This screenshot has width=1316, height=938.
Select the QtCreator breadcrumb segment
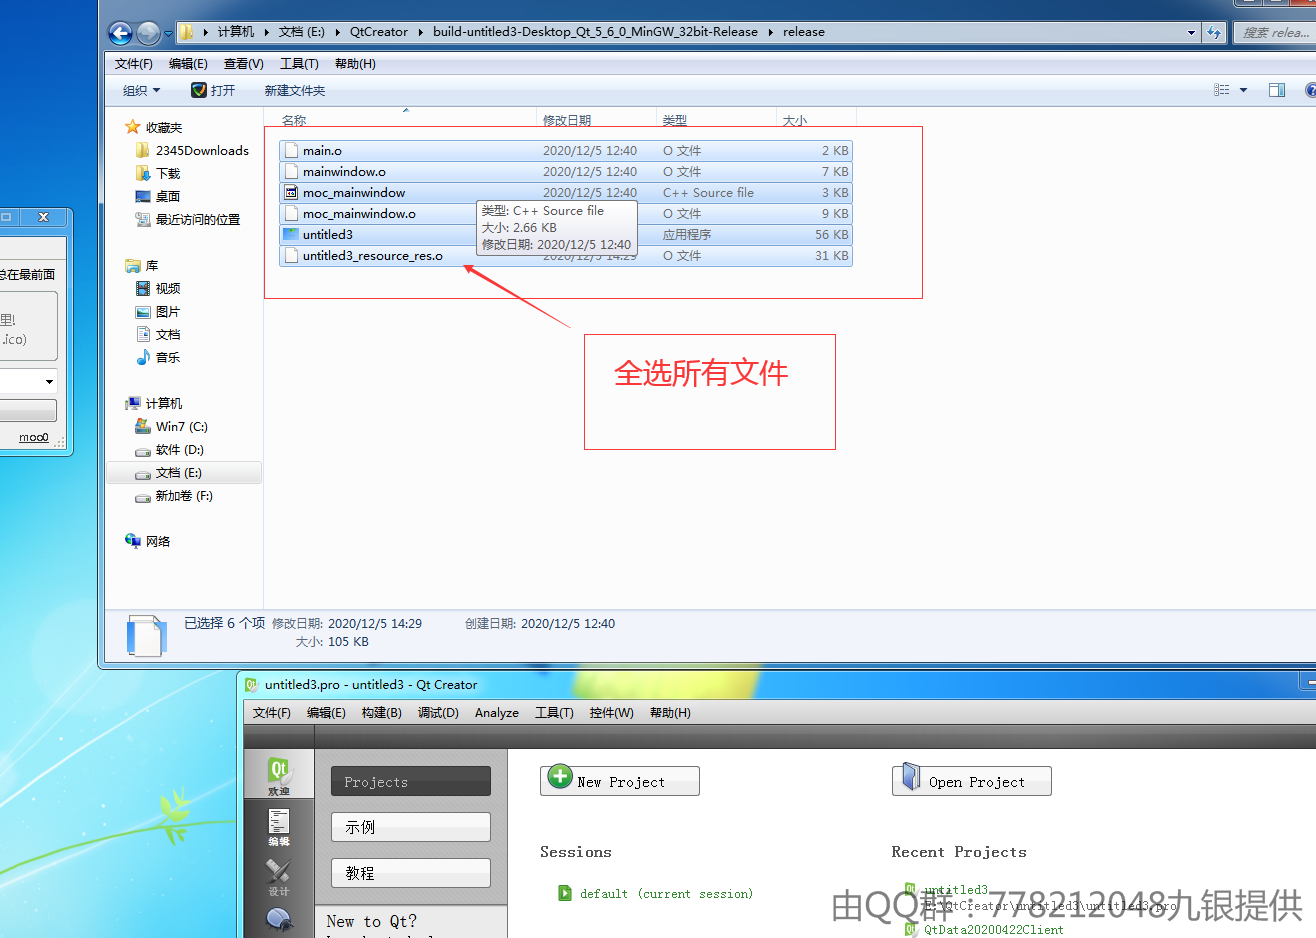point(379,32)
